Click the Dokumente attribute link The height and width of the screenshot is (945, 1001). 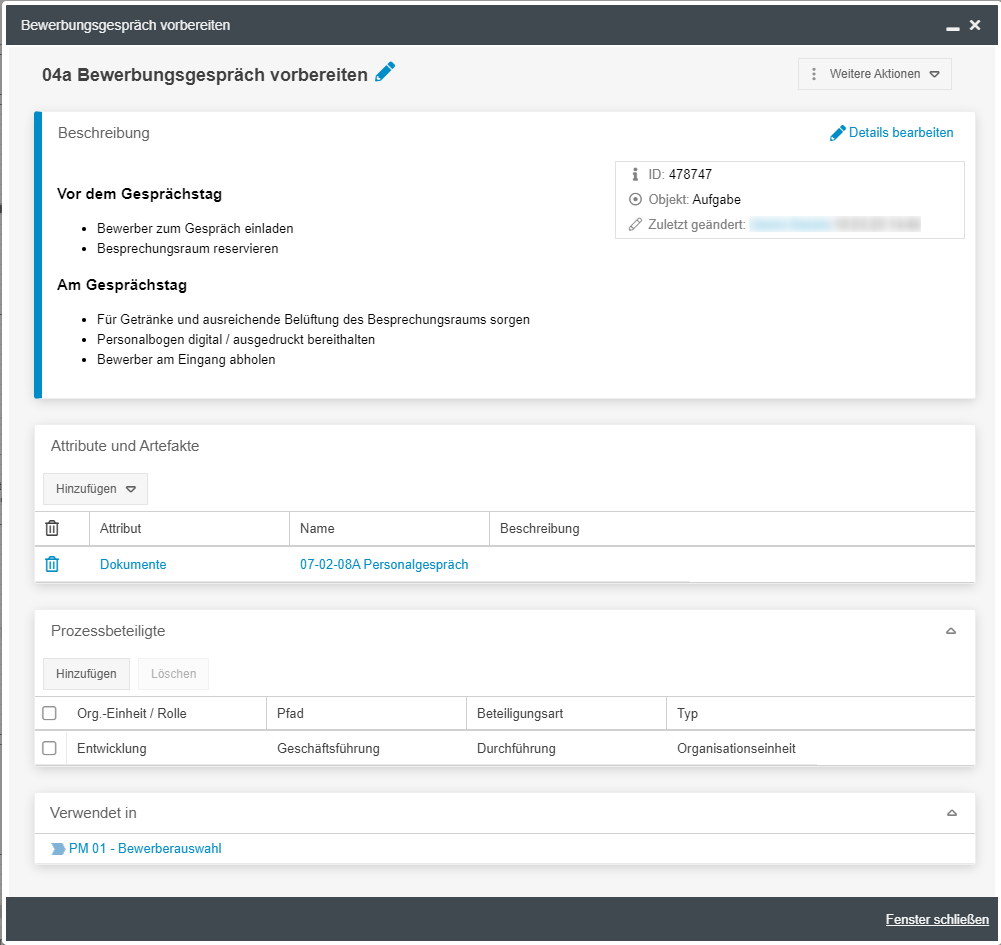[133, 564]
